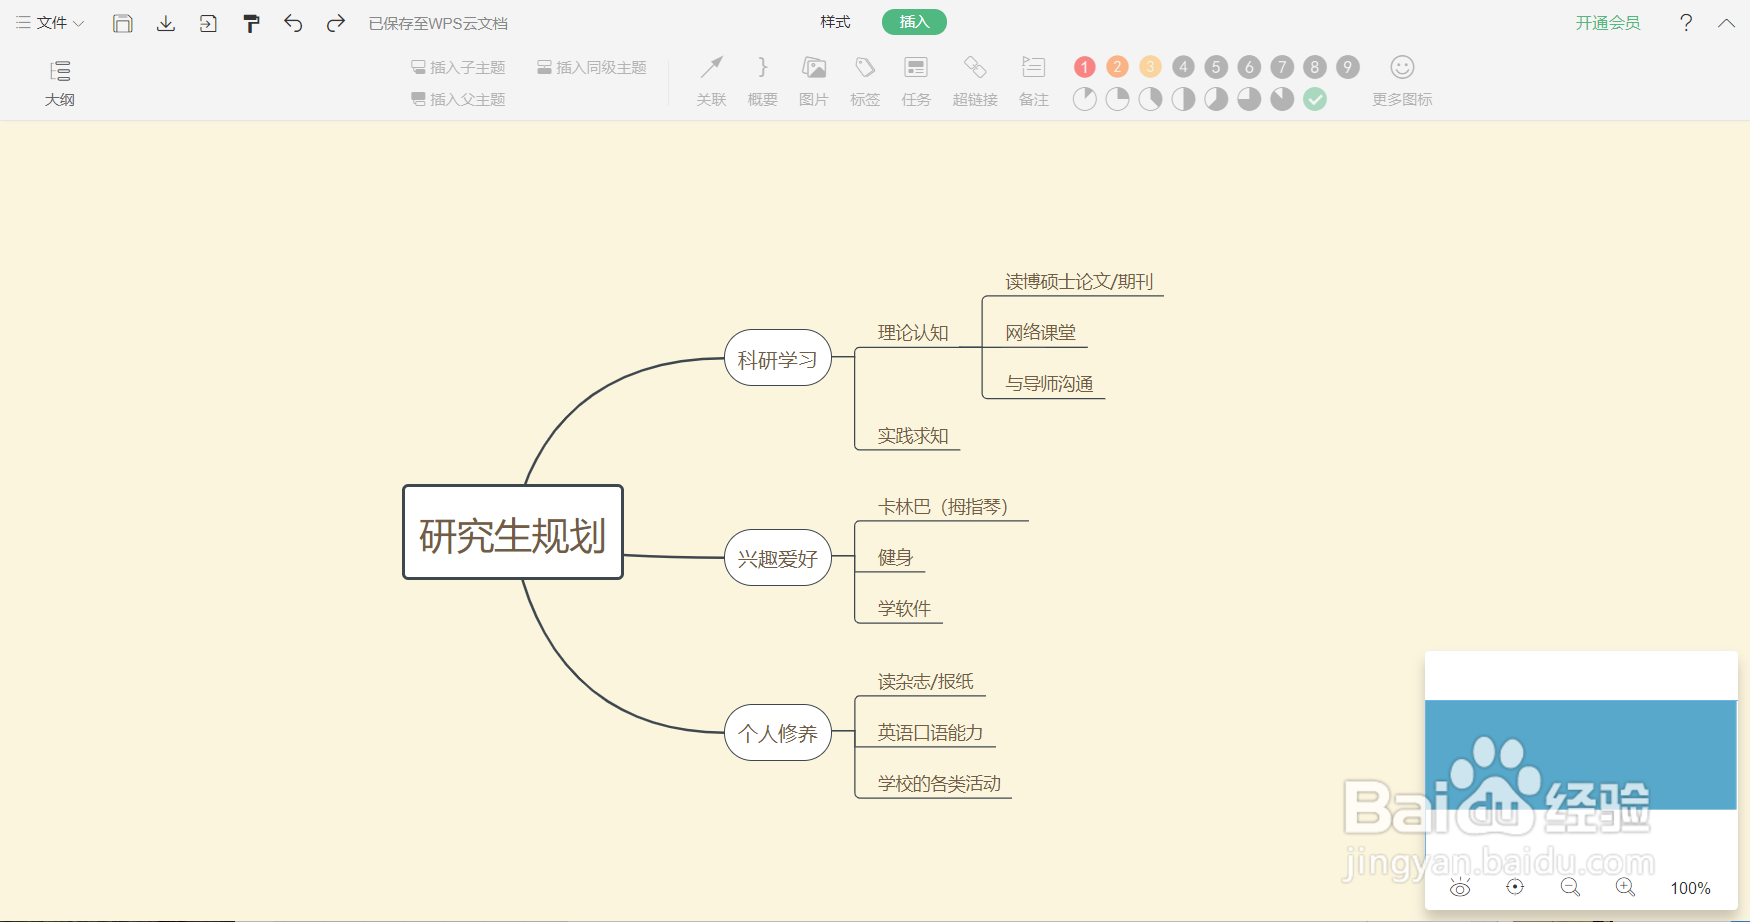Add a 标签 tag
The width and height of the screenshot is (1750, 922).
coord(865,82)
